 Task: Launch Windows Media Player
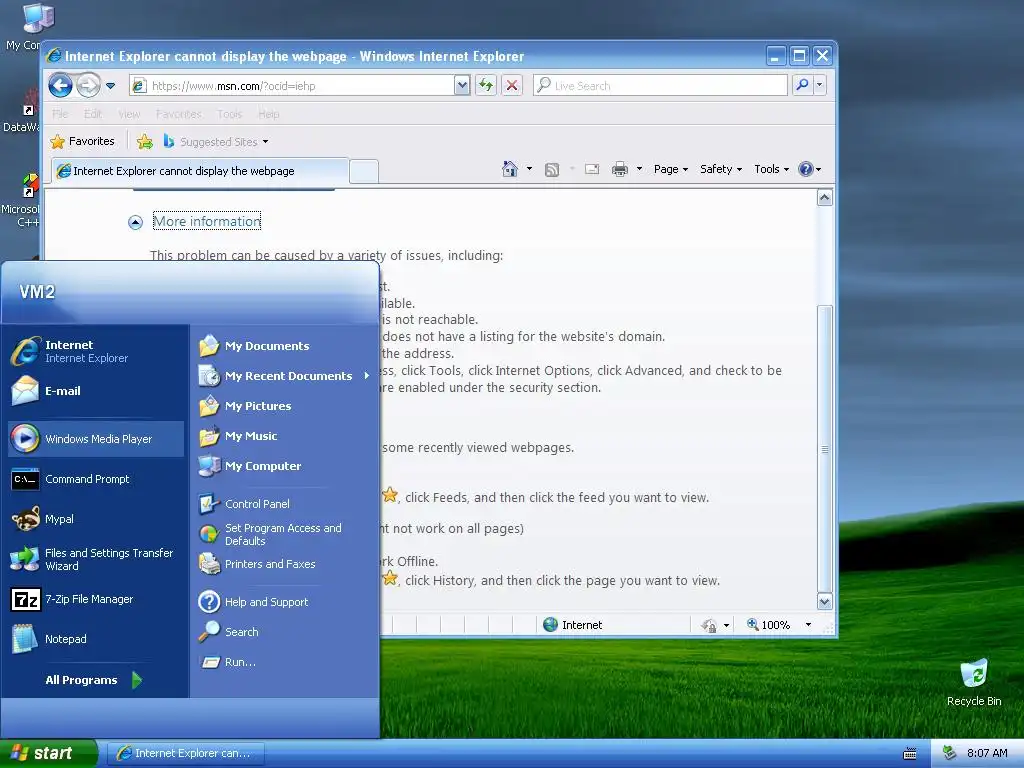pyautogui.click(x=96, y=439)
